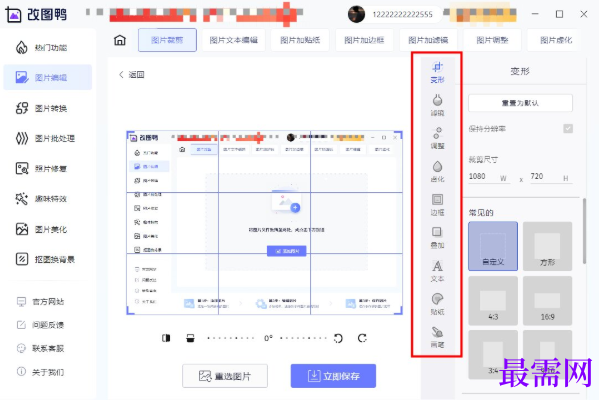The width and height of the screenshot is (611, 404).
Task: Switch to the 图片加边框 tab
Action: (364, 40)
